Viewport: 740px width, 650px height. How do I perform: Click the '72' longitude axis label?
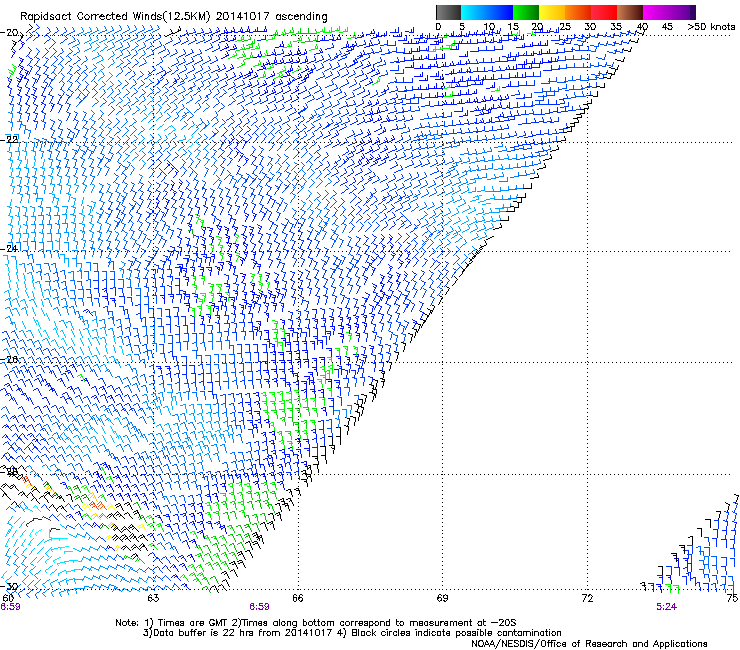tap(587, 598)
